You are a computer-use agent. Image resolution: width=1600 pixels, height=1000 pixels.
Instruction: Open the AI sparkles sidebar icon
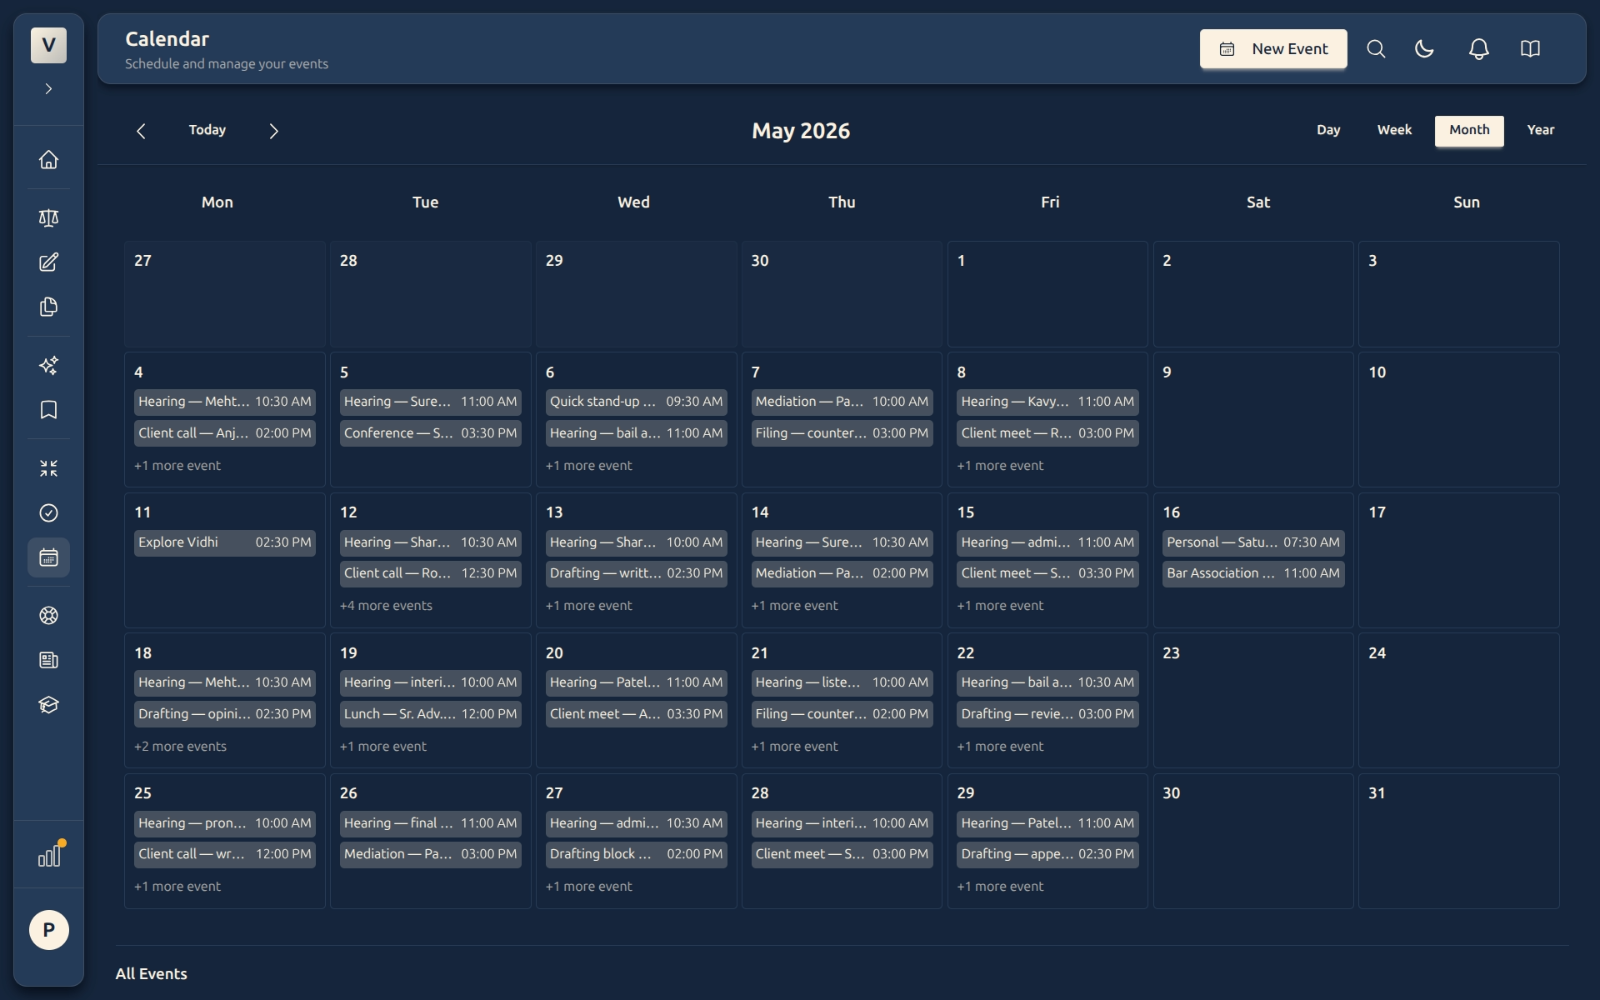pyautogui.click(x=48, y=365)
